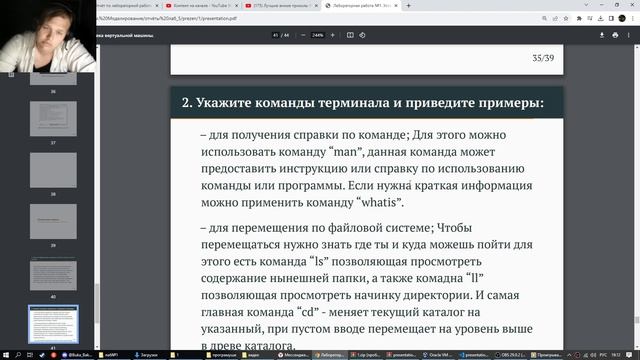Image resolution: width=640 pixels, height=360 pixels.
Task: Open OBS taskbar button
Action: point(510,355)
